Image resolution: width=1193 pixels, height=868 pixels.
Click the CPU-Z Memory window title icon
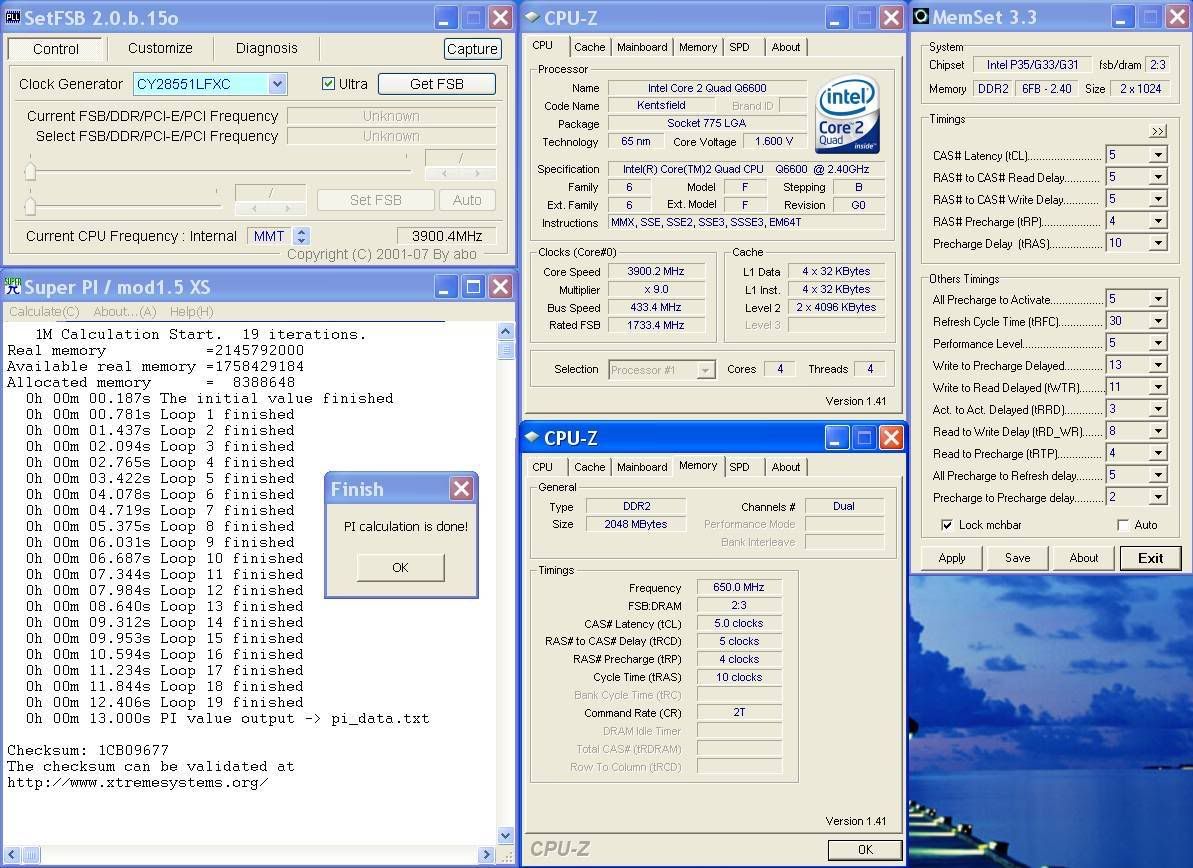click(533, 437)
